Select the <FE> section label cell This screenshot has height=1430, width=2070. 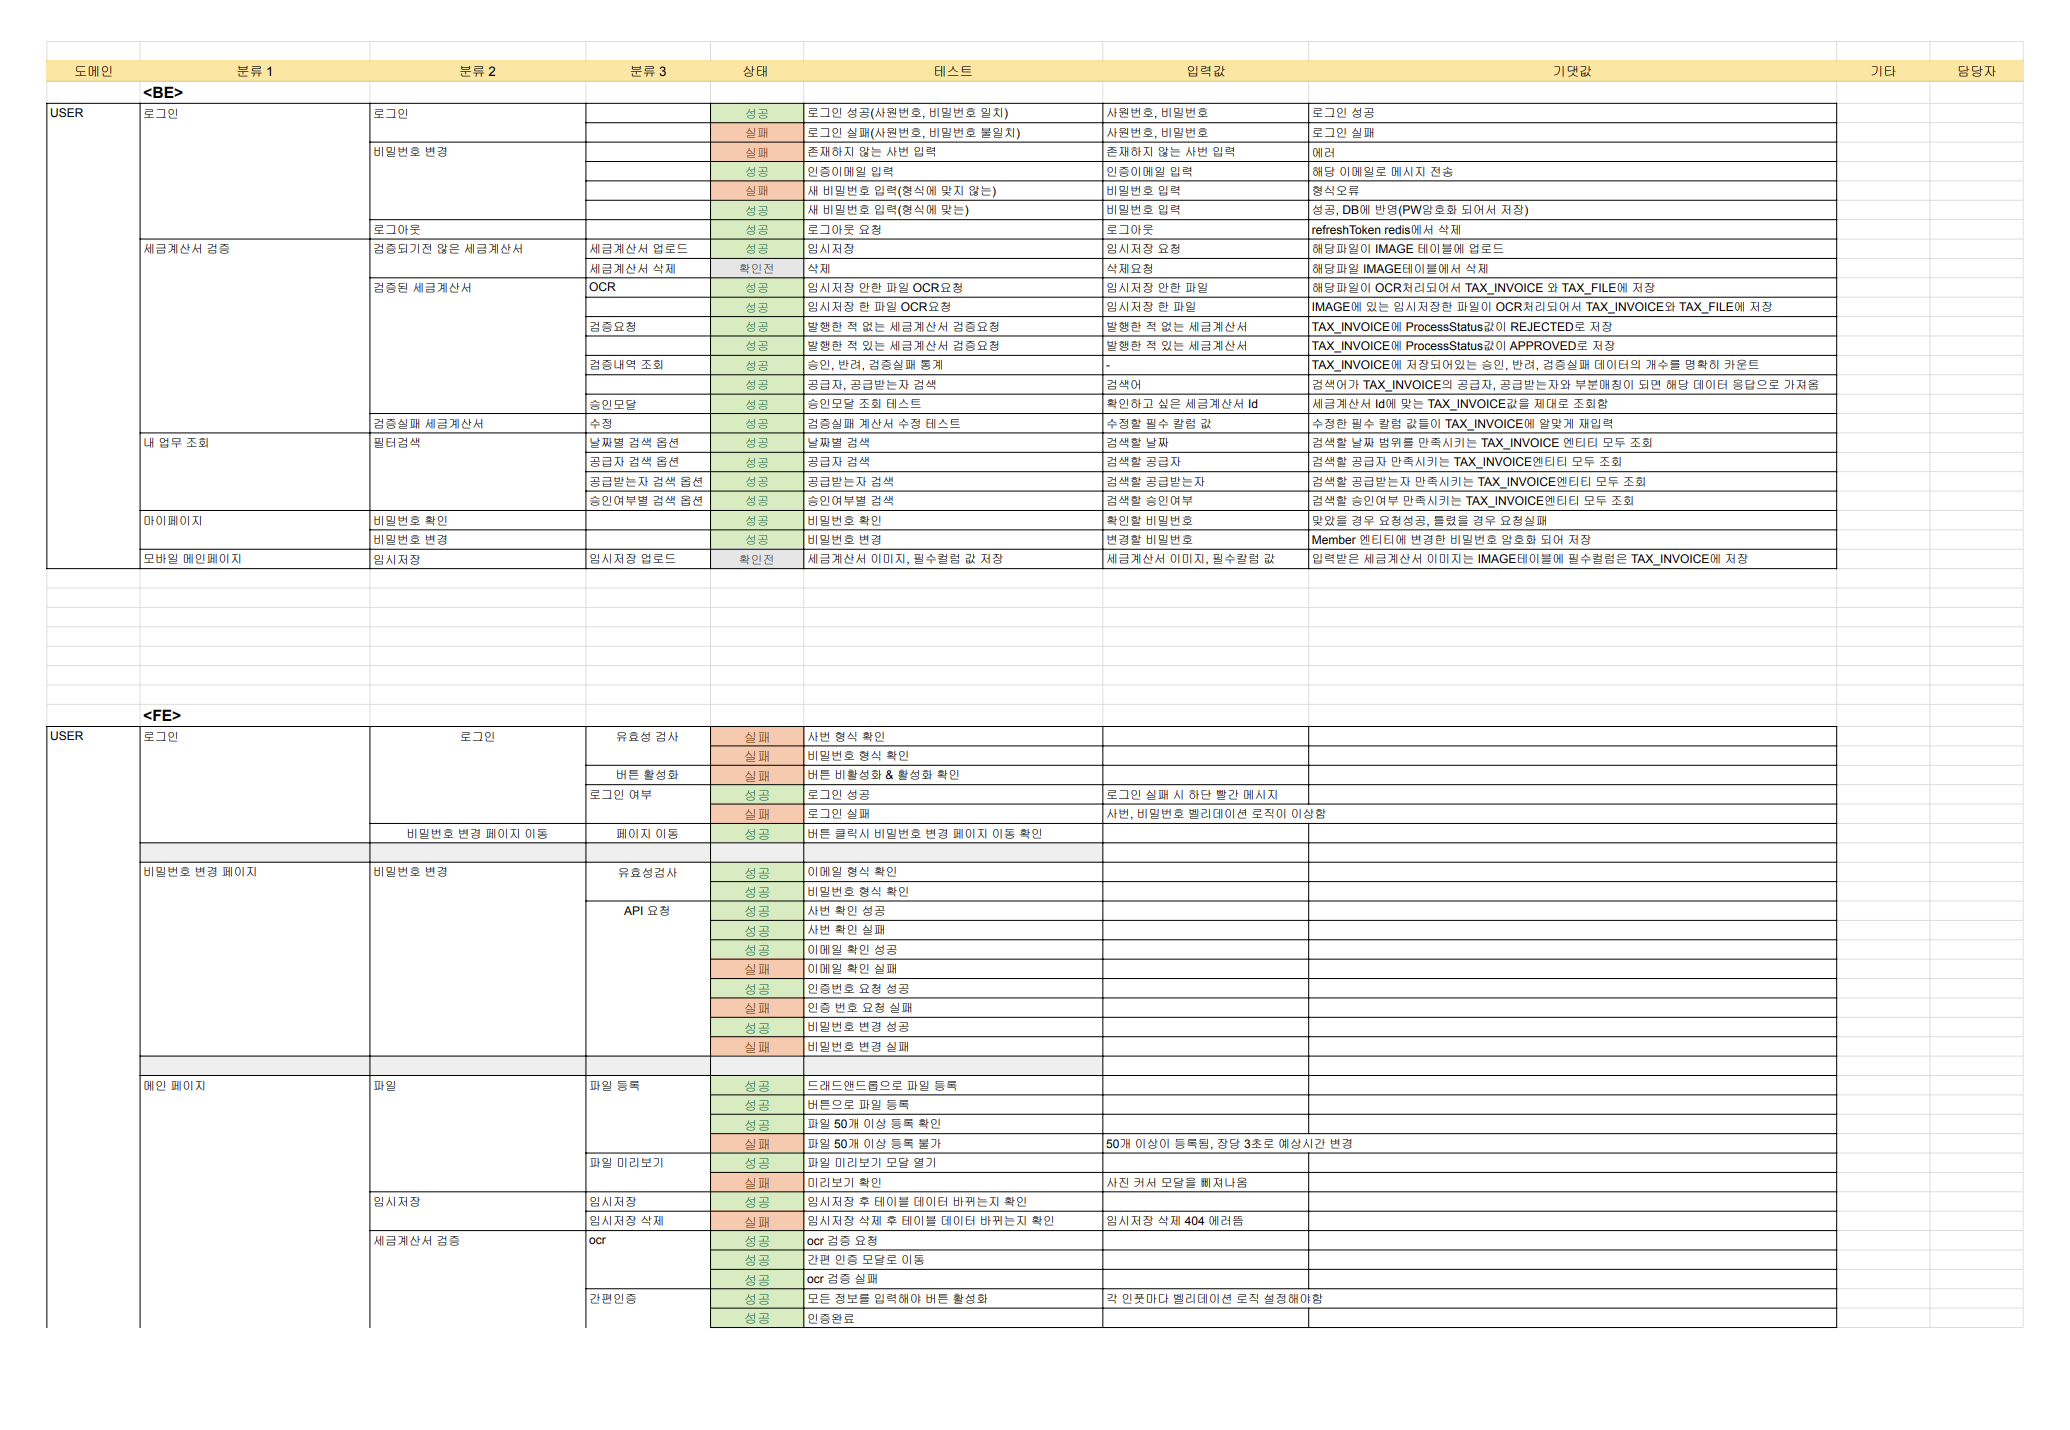162,715
